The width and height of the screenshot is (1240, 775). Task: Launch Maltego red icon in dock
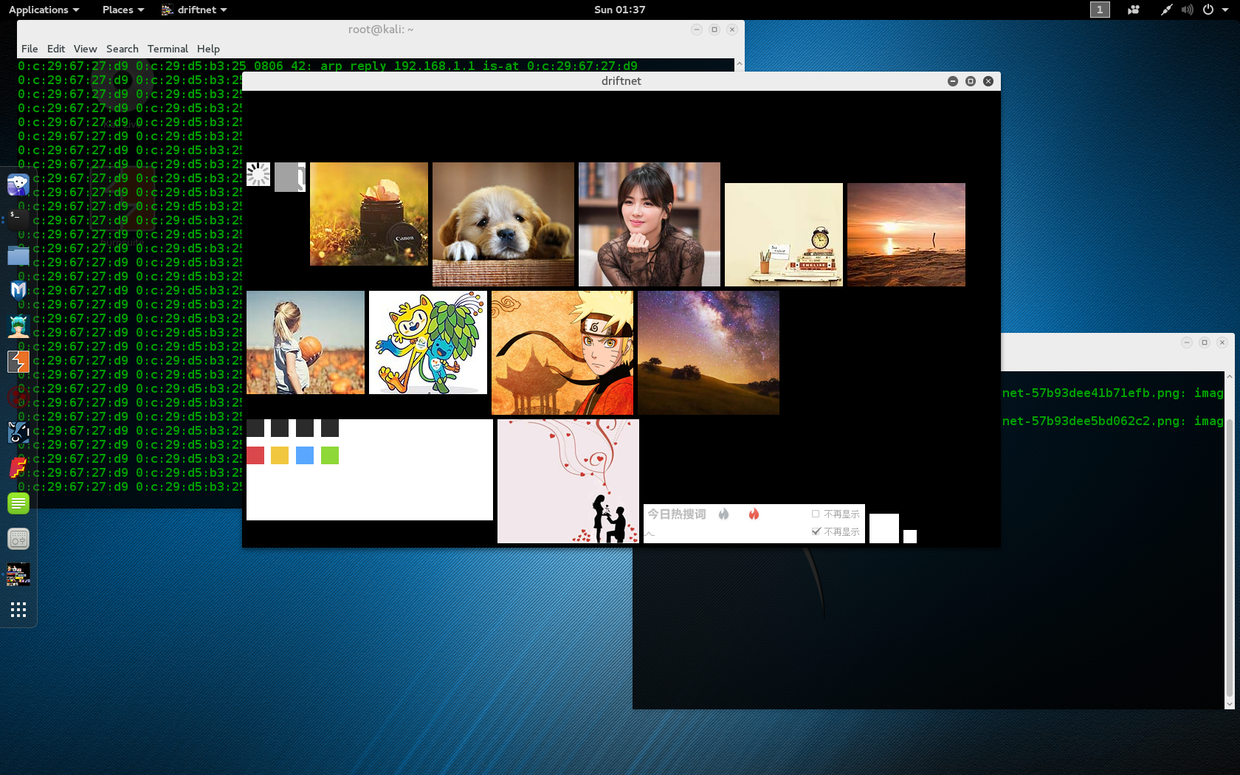click(x=18, y=397)
